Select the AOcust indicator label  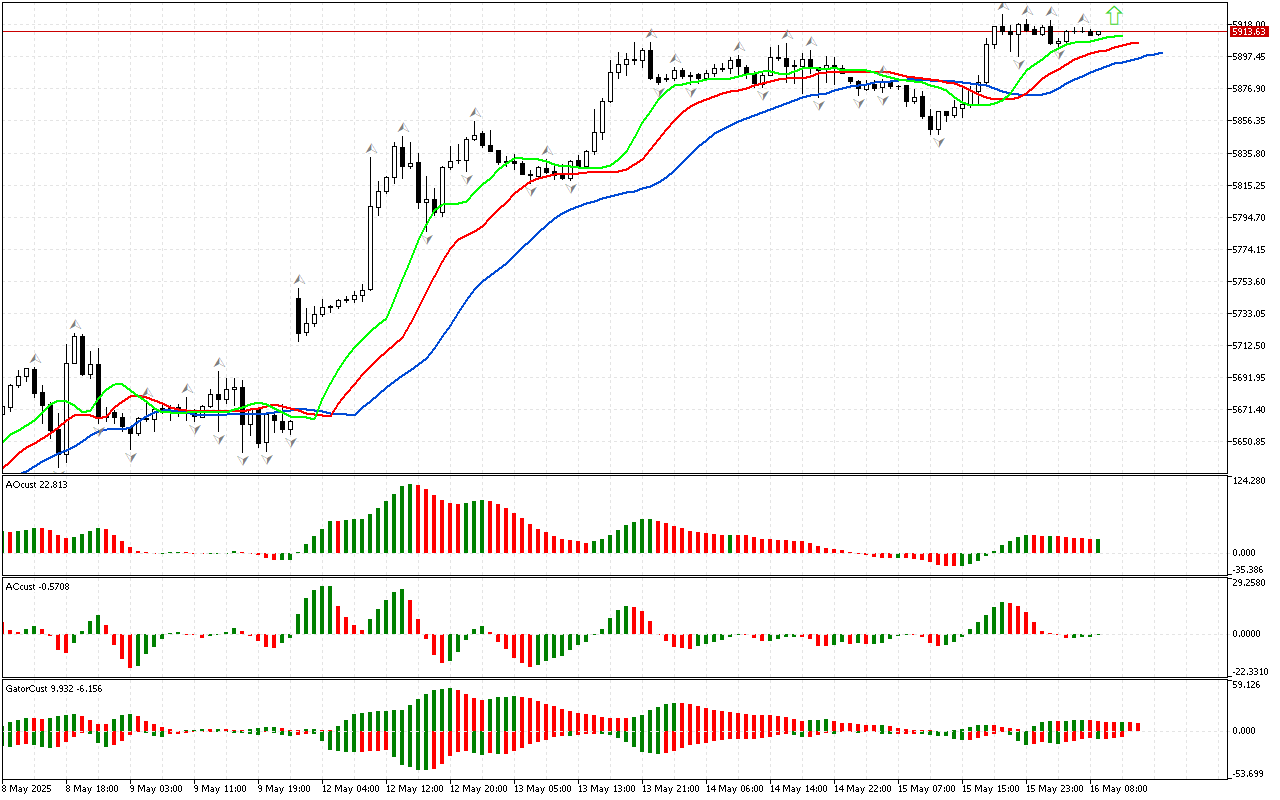(36, 485)
